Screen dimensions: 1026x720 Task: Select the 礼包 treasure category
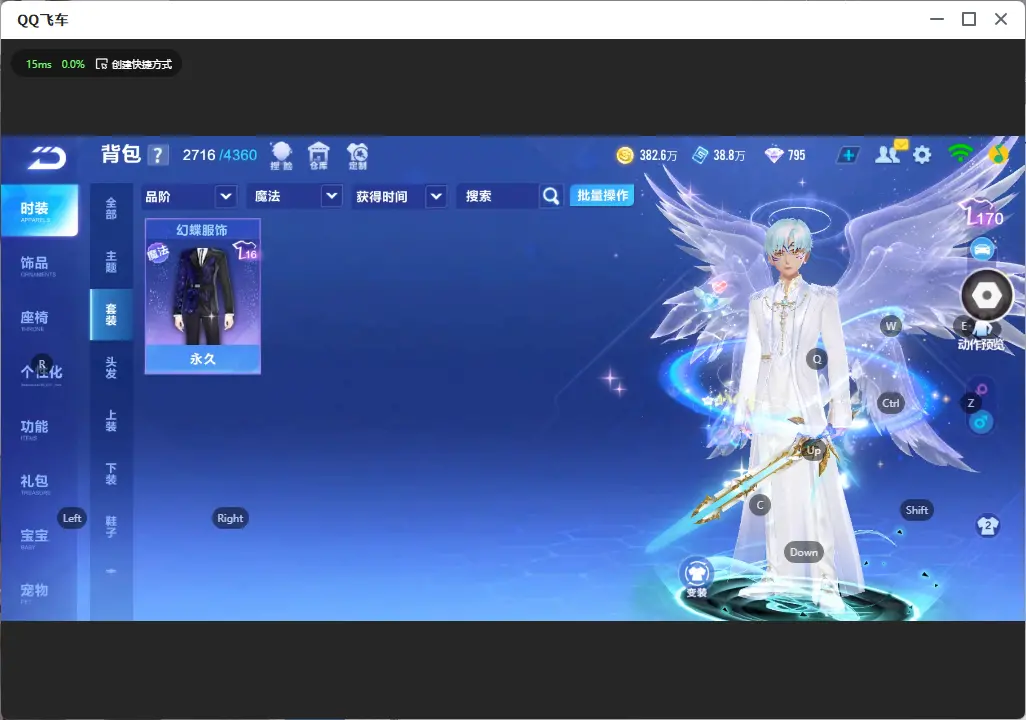36,483
